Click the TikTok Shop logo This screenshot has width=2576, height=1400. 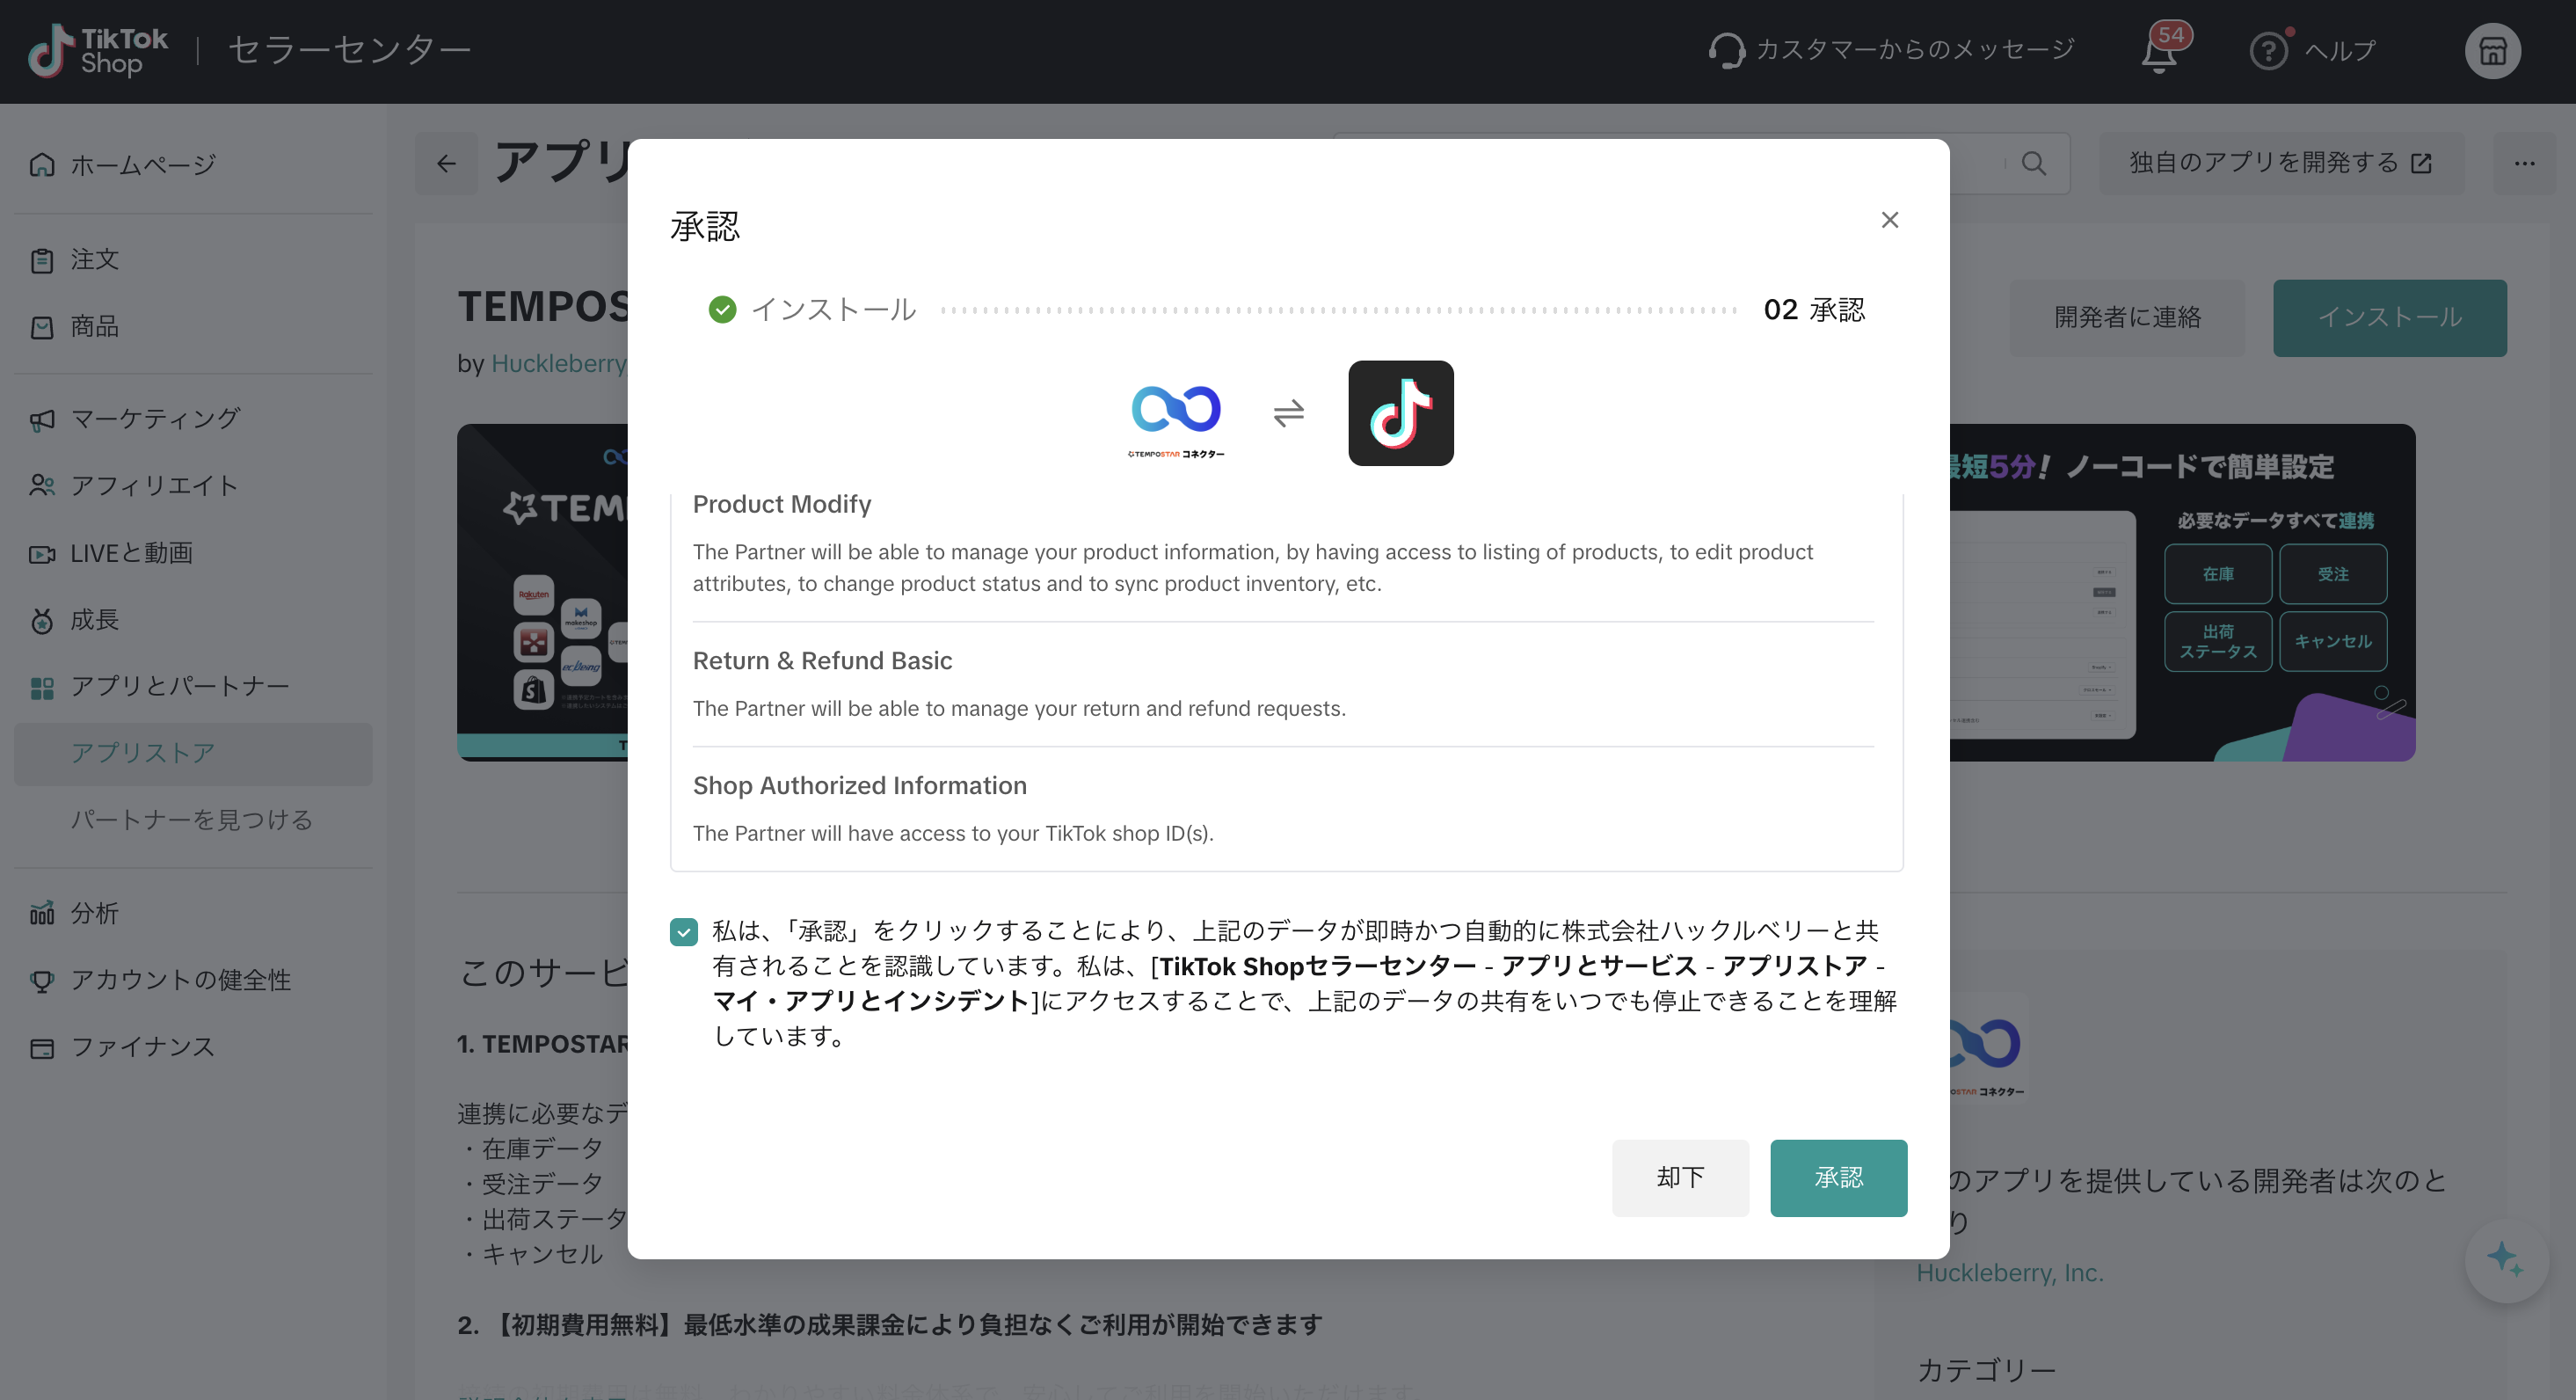pyautogui.click(x=98, y=50)
